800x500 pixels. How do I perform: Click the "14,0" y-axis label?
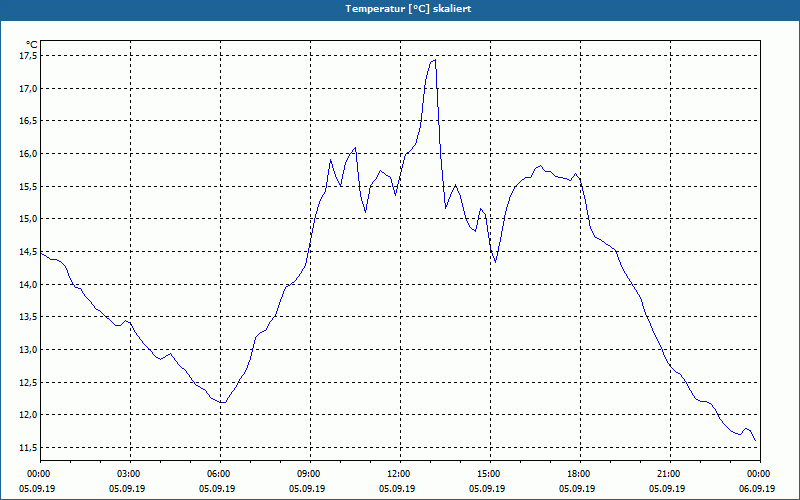28,284
